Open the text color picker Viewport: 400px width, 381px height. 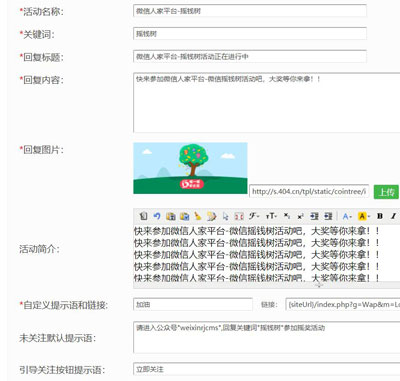347,216
